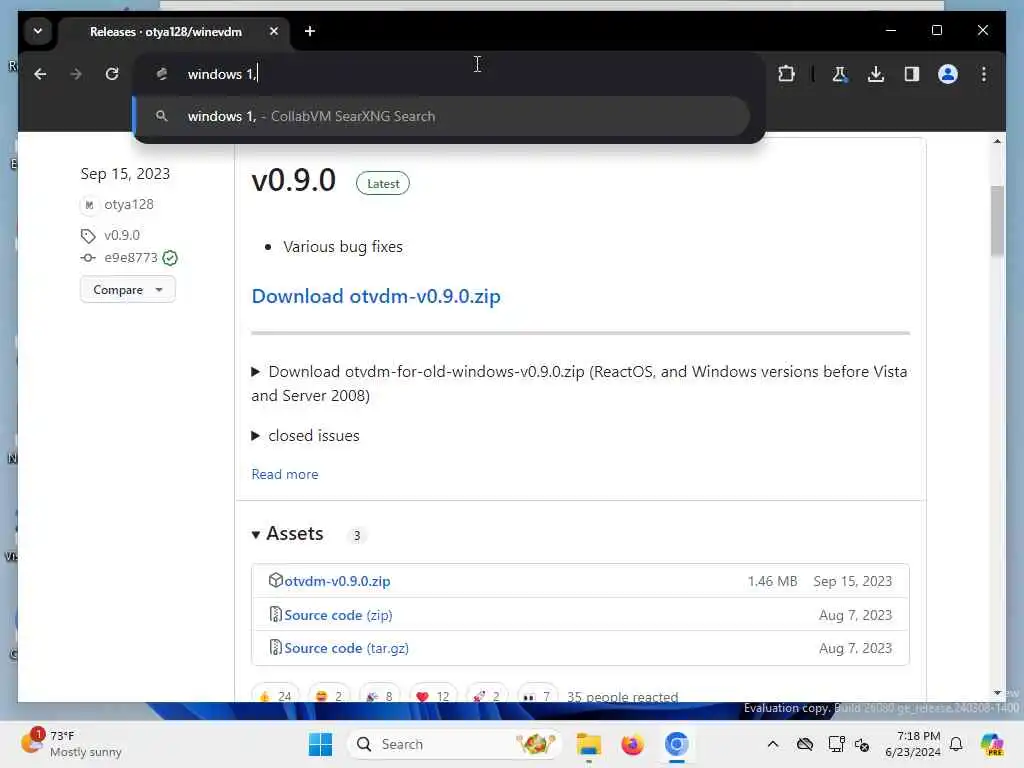Collapse the Assets section
Image resolution: width=1024 pixels, height=768 pixels.
(x=287, y=534)
